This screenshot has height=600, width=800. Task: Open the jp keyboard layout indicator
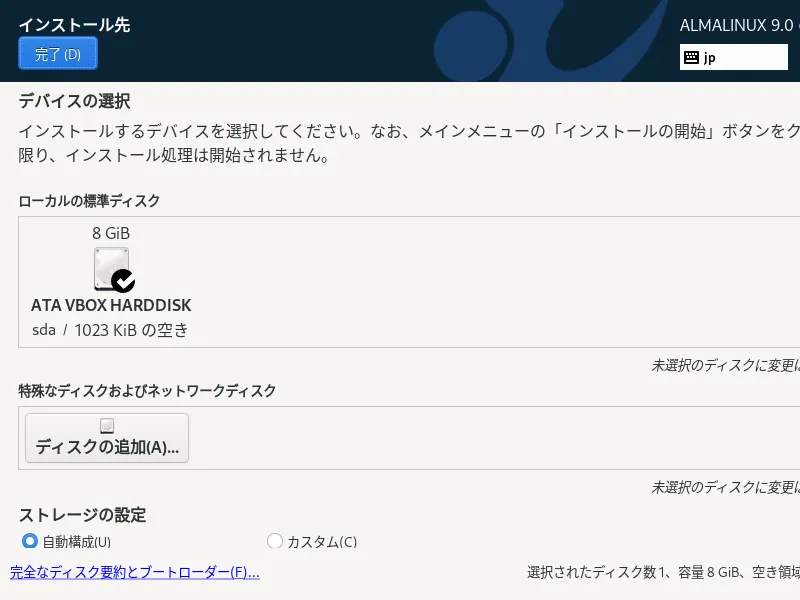coord(734,57)
